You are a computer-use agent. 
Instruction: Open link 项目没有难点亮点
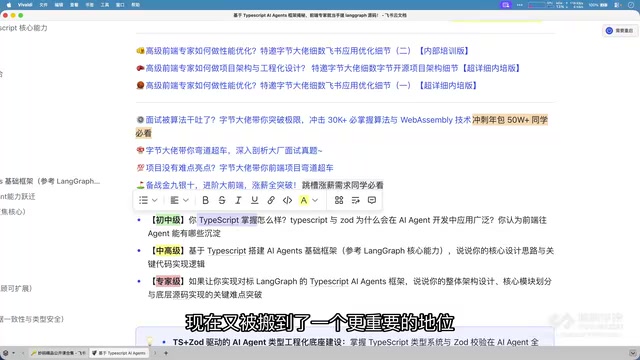click(x=240, y=168)
